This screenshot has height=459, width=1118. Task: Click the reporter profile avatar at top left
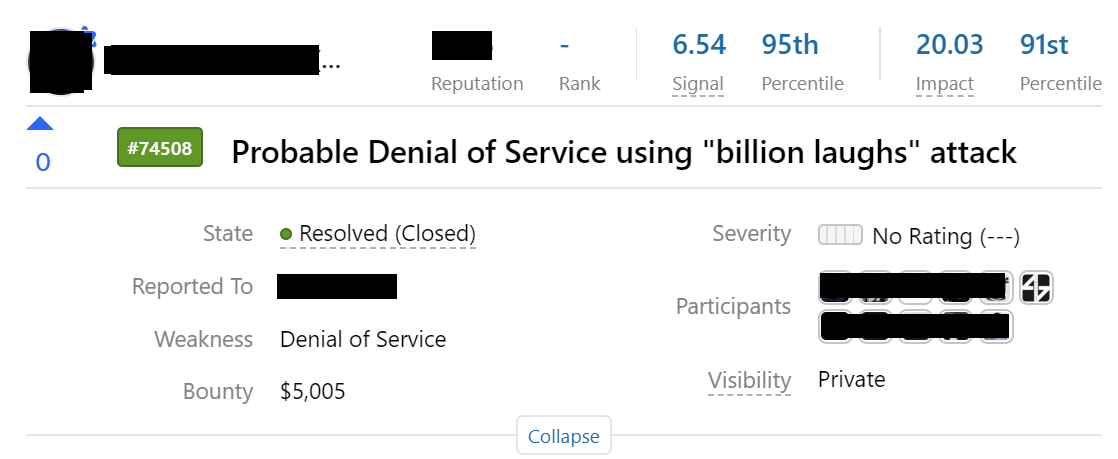coord(62,62)
